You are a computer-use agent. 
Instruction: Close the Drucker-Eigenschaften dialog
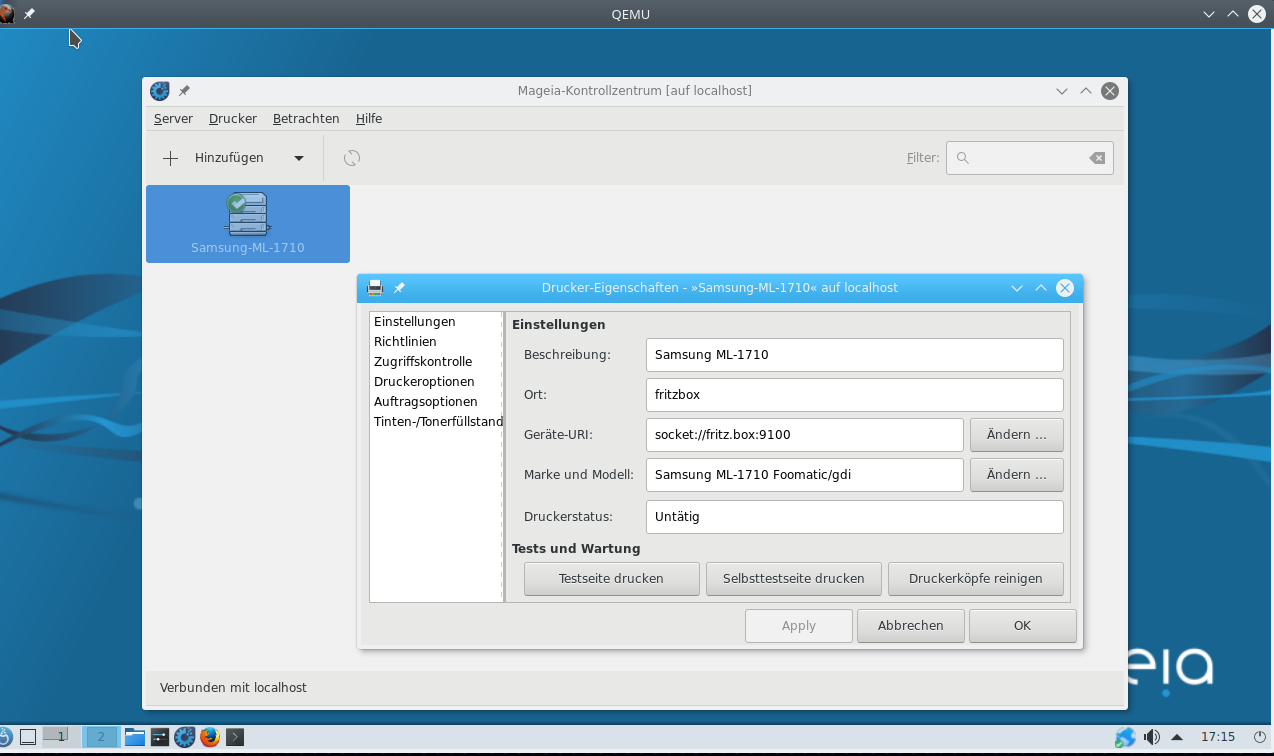coord(1065,288)
